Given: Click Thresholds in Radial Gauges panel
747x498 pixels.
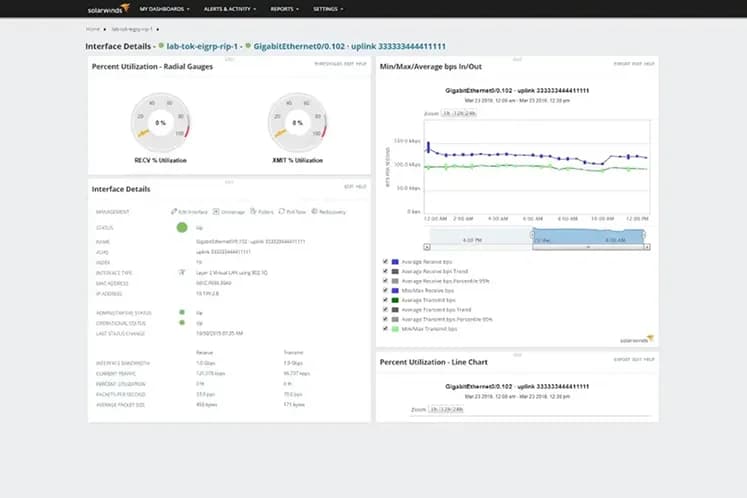Looking at the screenshot, I should tap(328, 64).
